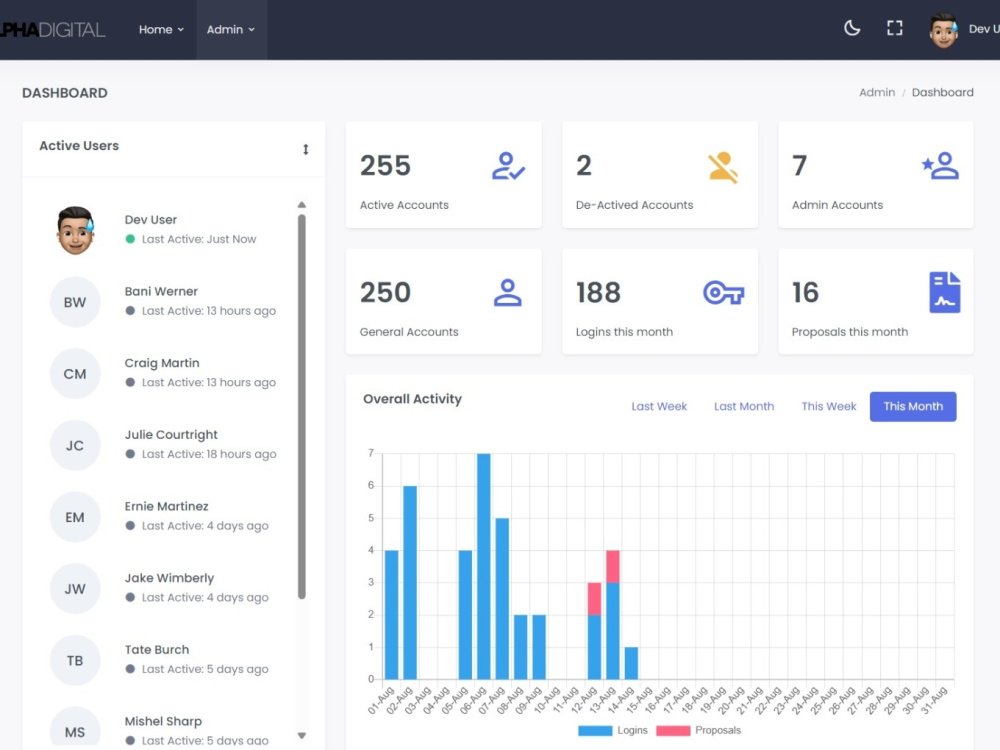This screenshot has width=1000, height=750.
Task: Click the 06-Aug logins bar in chart
Action: (x=484, y=566)
